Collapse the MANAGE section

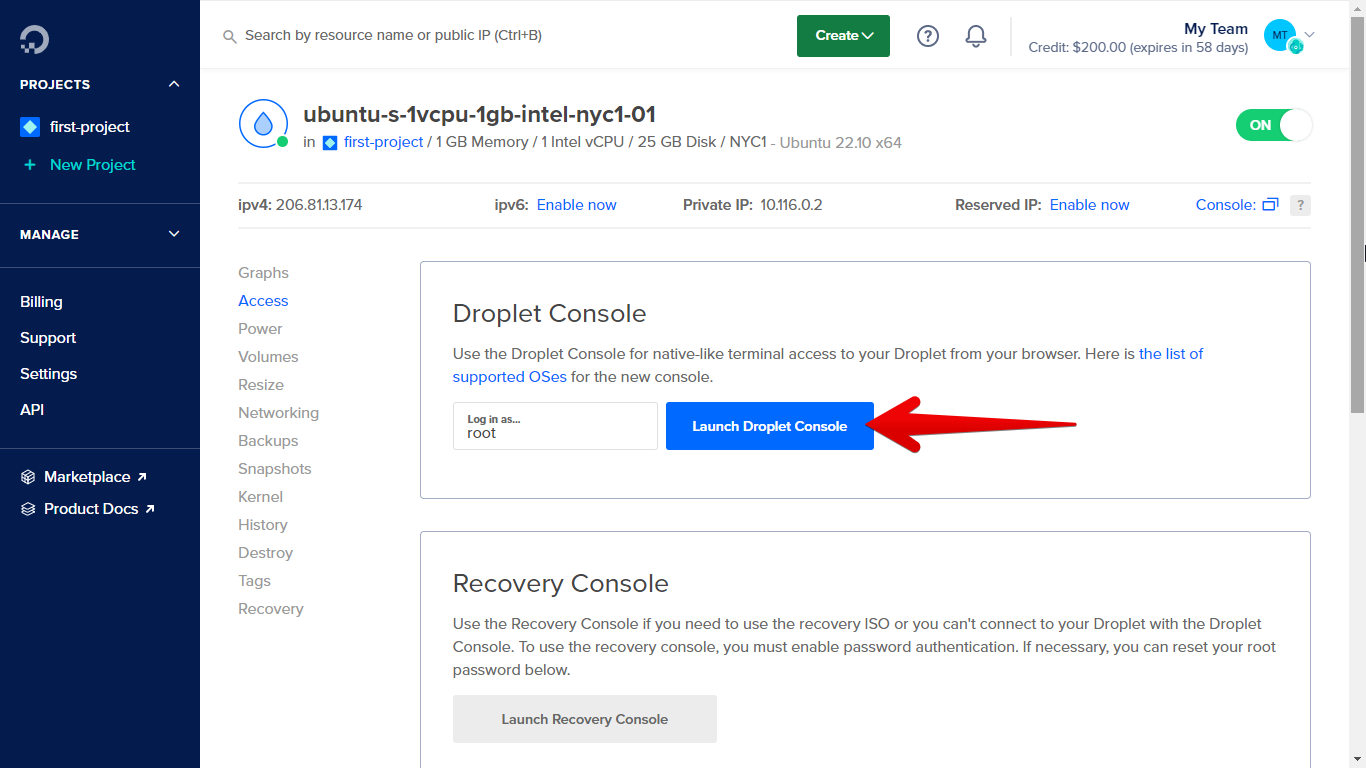(173, 234)
